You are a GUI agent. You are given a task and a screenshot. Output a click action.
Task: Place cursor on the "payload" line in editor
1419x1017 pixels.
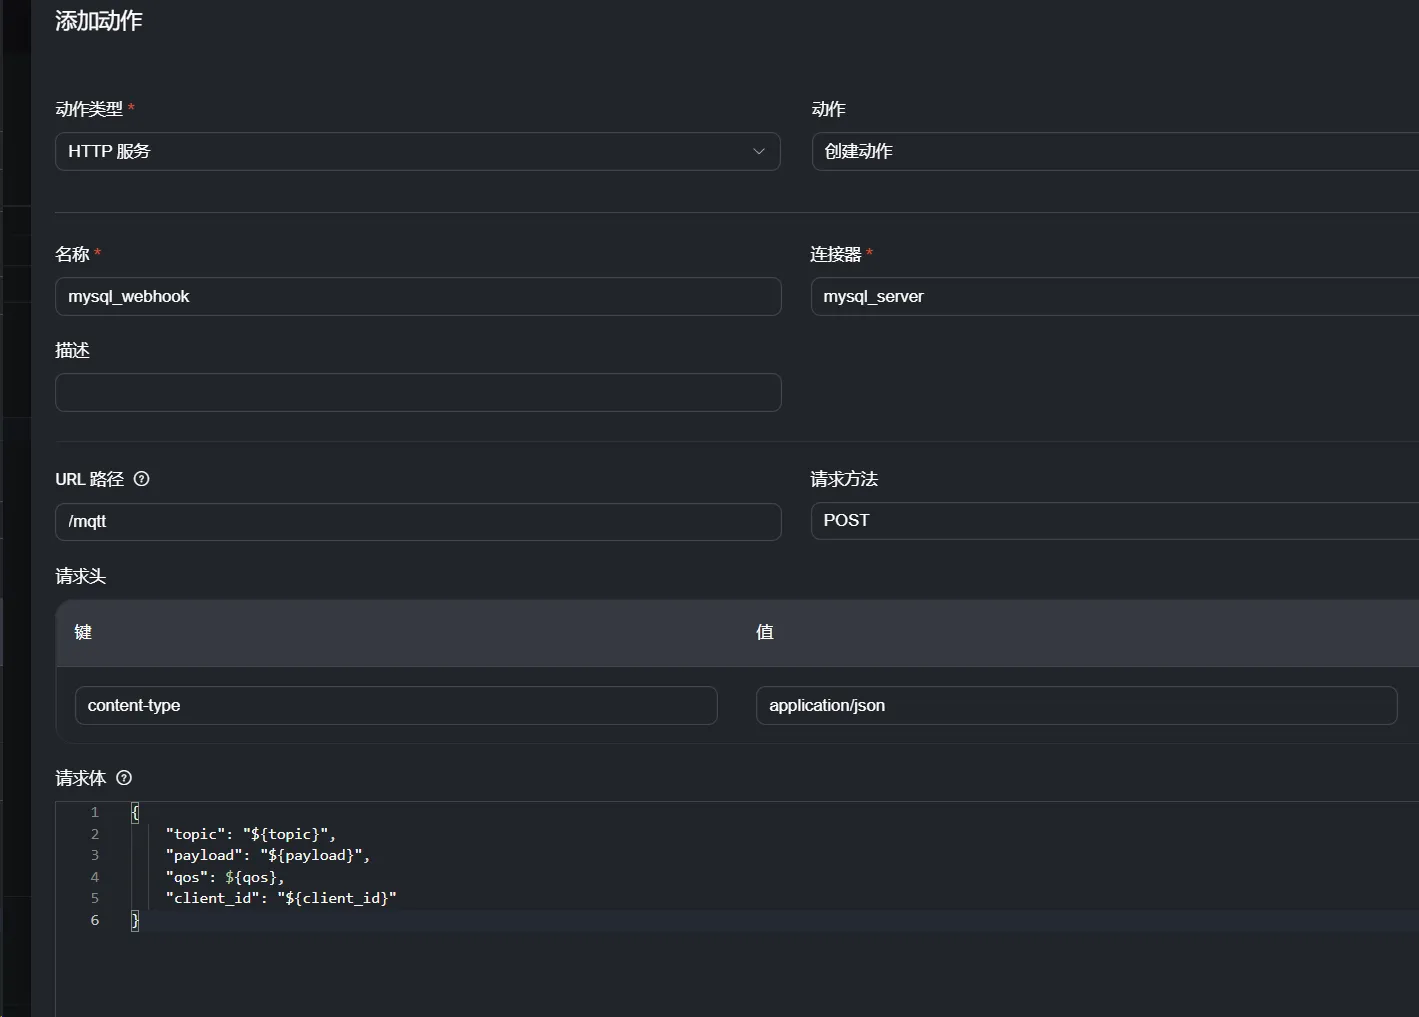coord(268,855)
